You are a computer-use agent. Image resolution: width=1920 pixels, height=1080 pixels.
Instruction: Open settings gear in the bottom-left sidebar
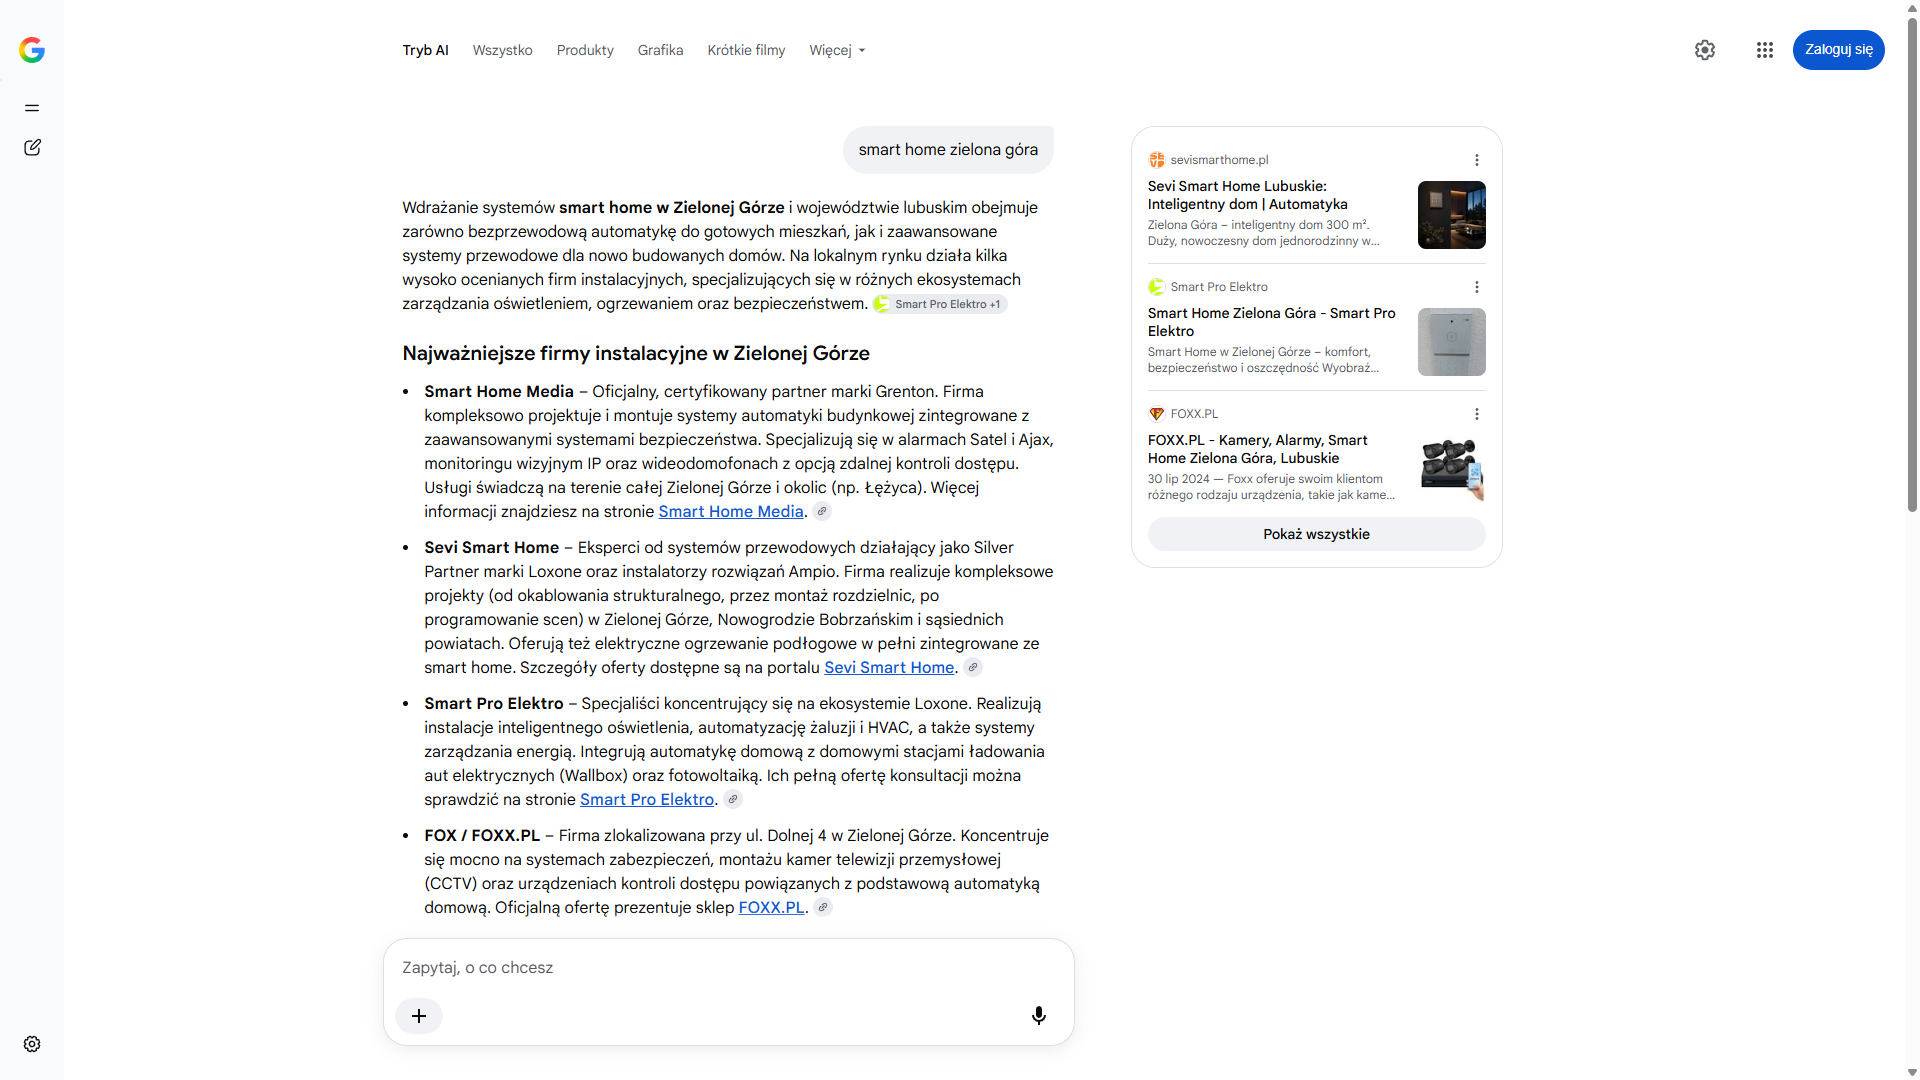pos(32,1044)
